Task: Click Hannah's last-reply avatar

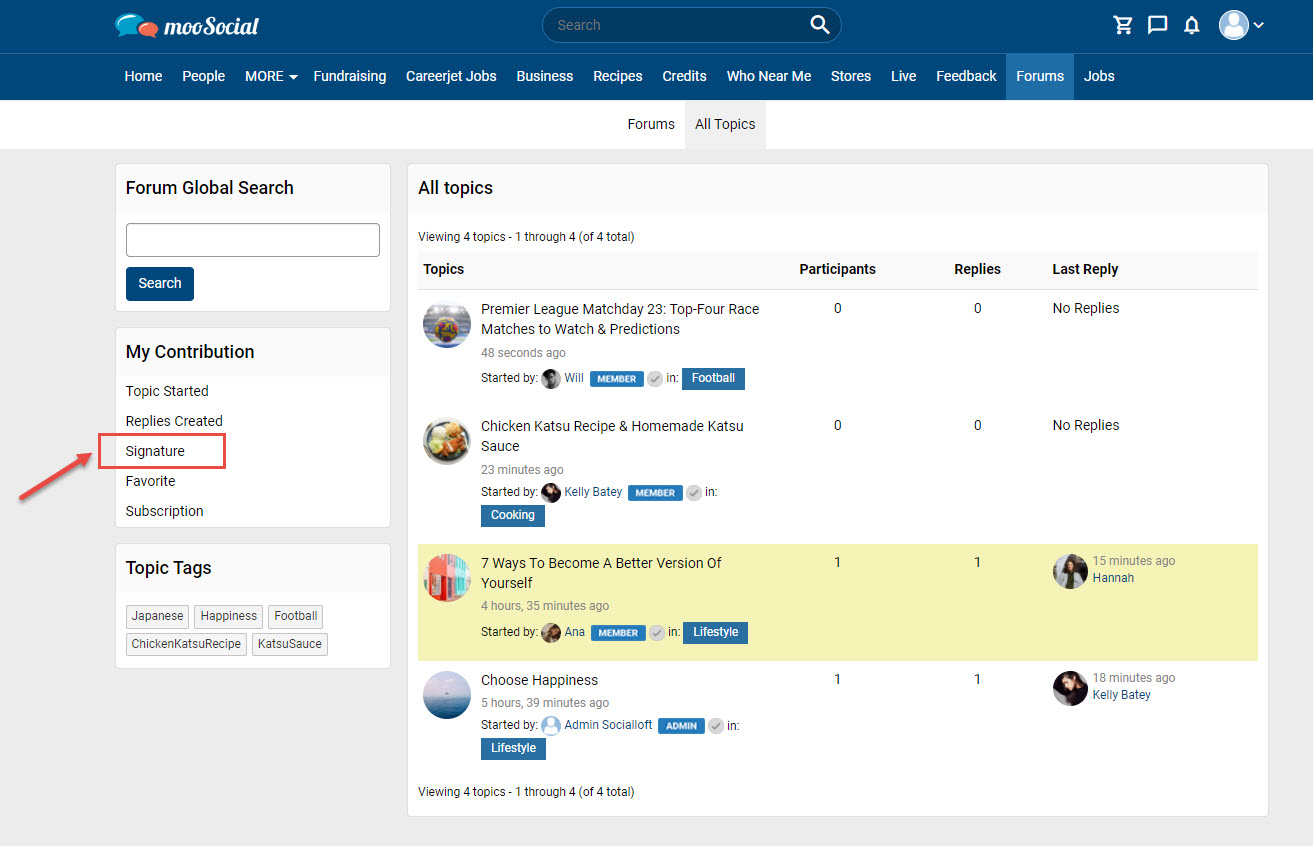Action: 1070,571
